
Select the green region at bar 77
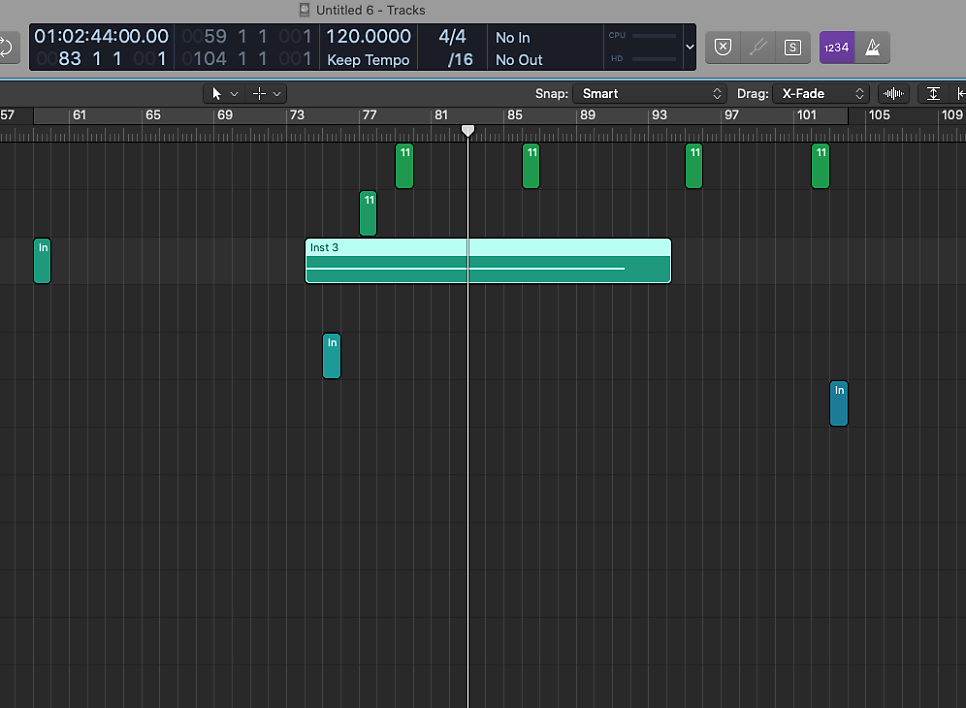368,213
